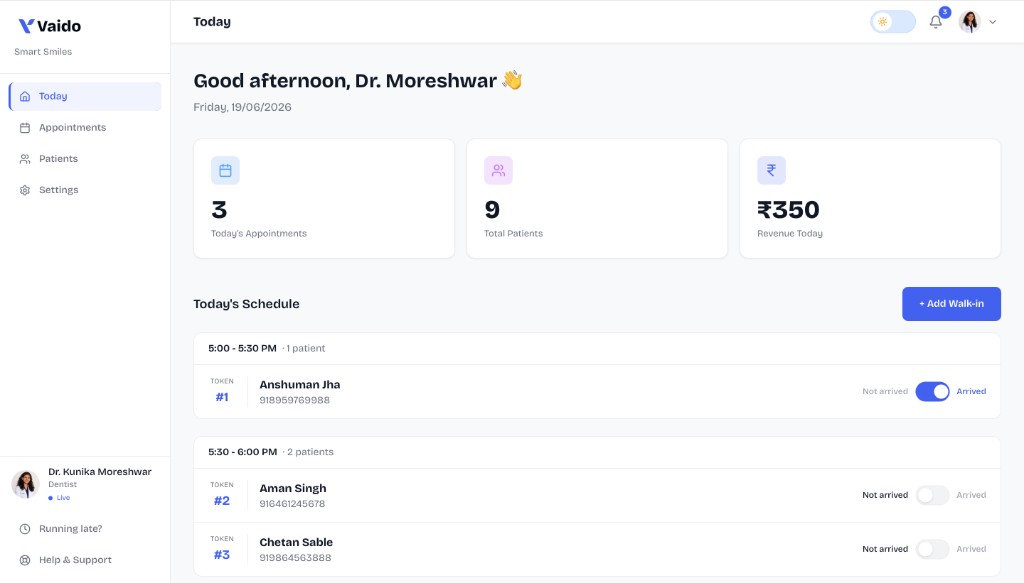Click the people icon on Total Patients card
This screenshot has width=1024, height=583.
click(498, 170)
